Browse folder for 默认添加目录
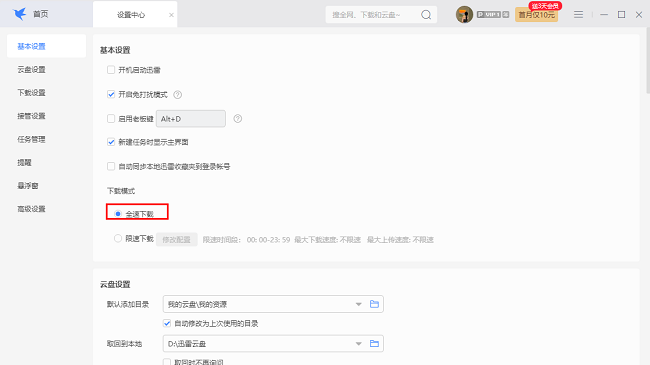Screen dimensions: 650x365 click(x=374, y=304)
